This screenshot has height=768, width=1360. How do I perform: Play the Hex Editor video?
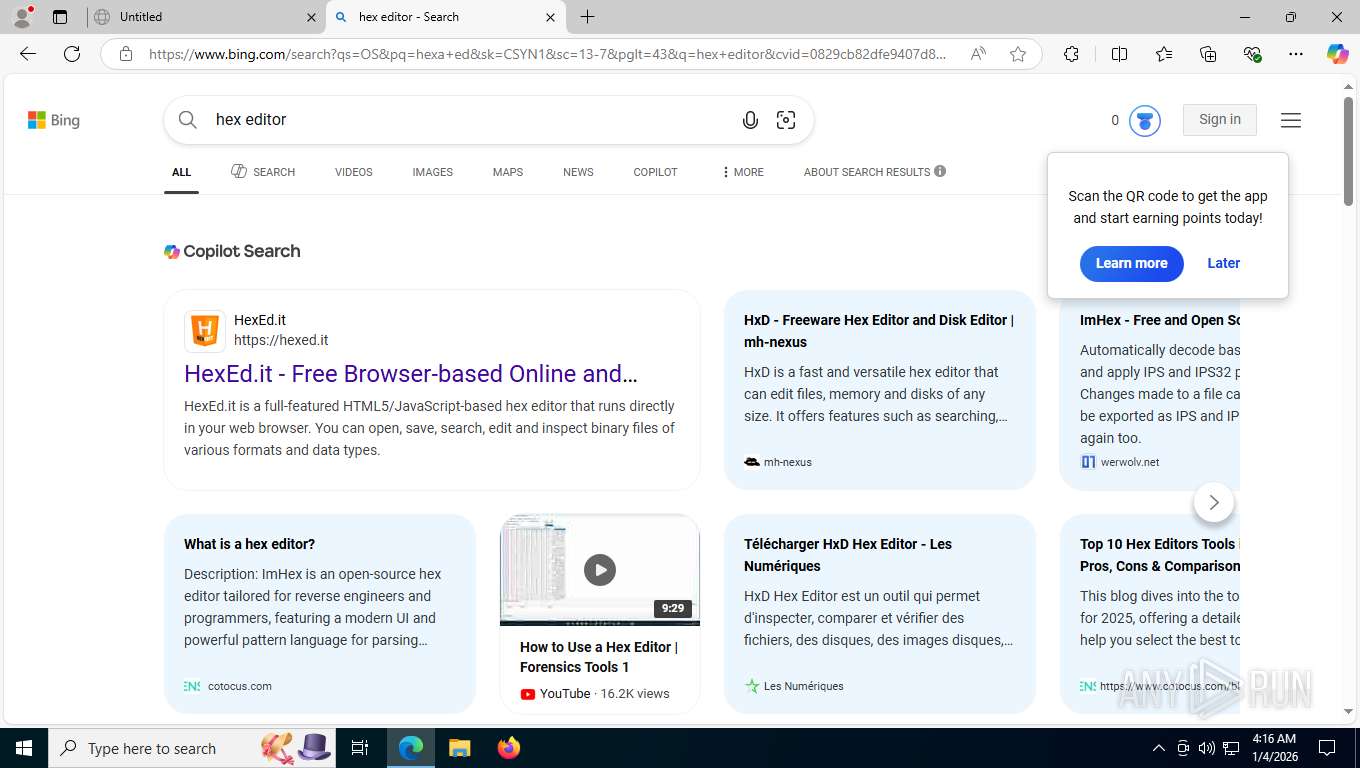(x=600, y=570)
